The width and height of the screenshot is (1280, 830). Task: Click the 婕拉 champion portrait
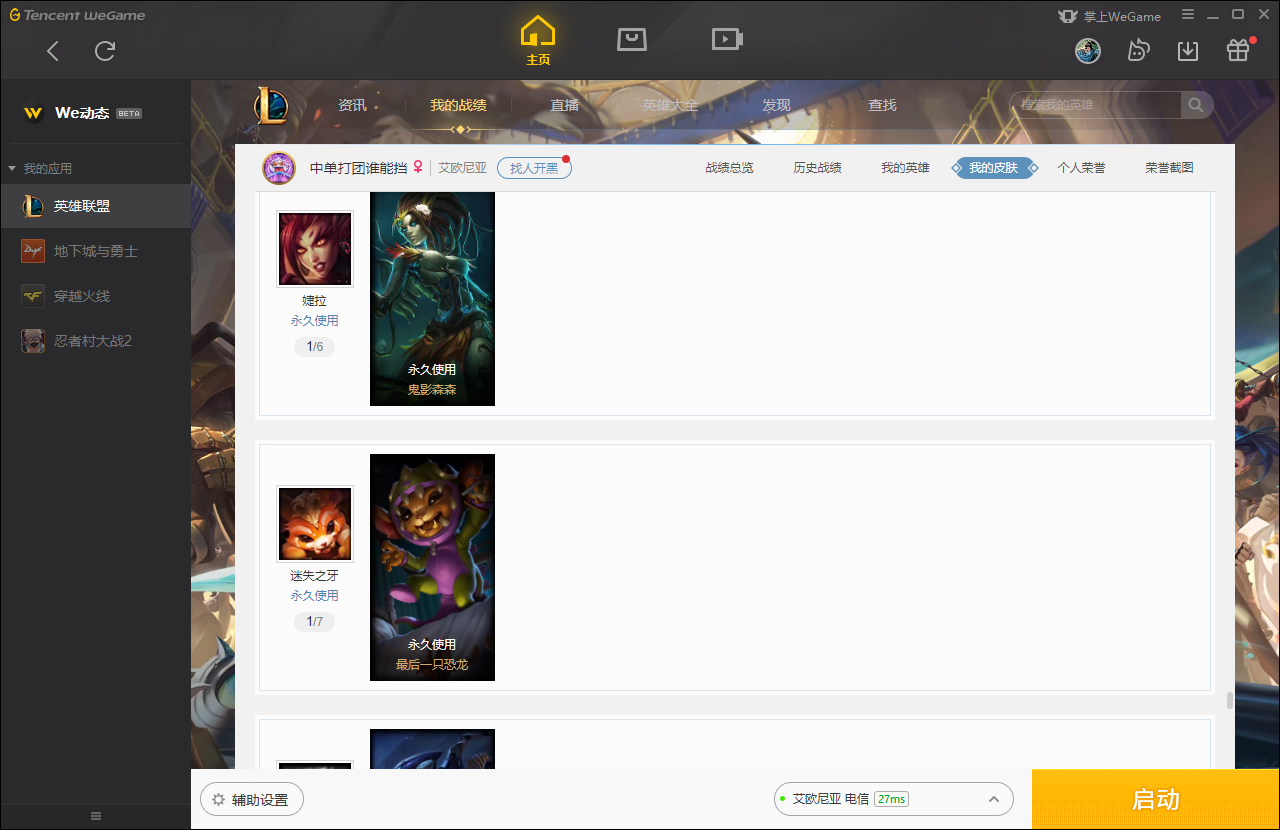point(315,249)
